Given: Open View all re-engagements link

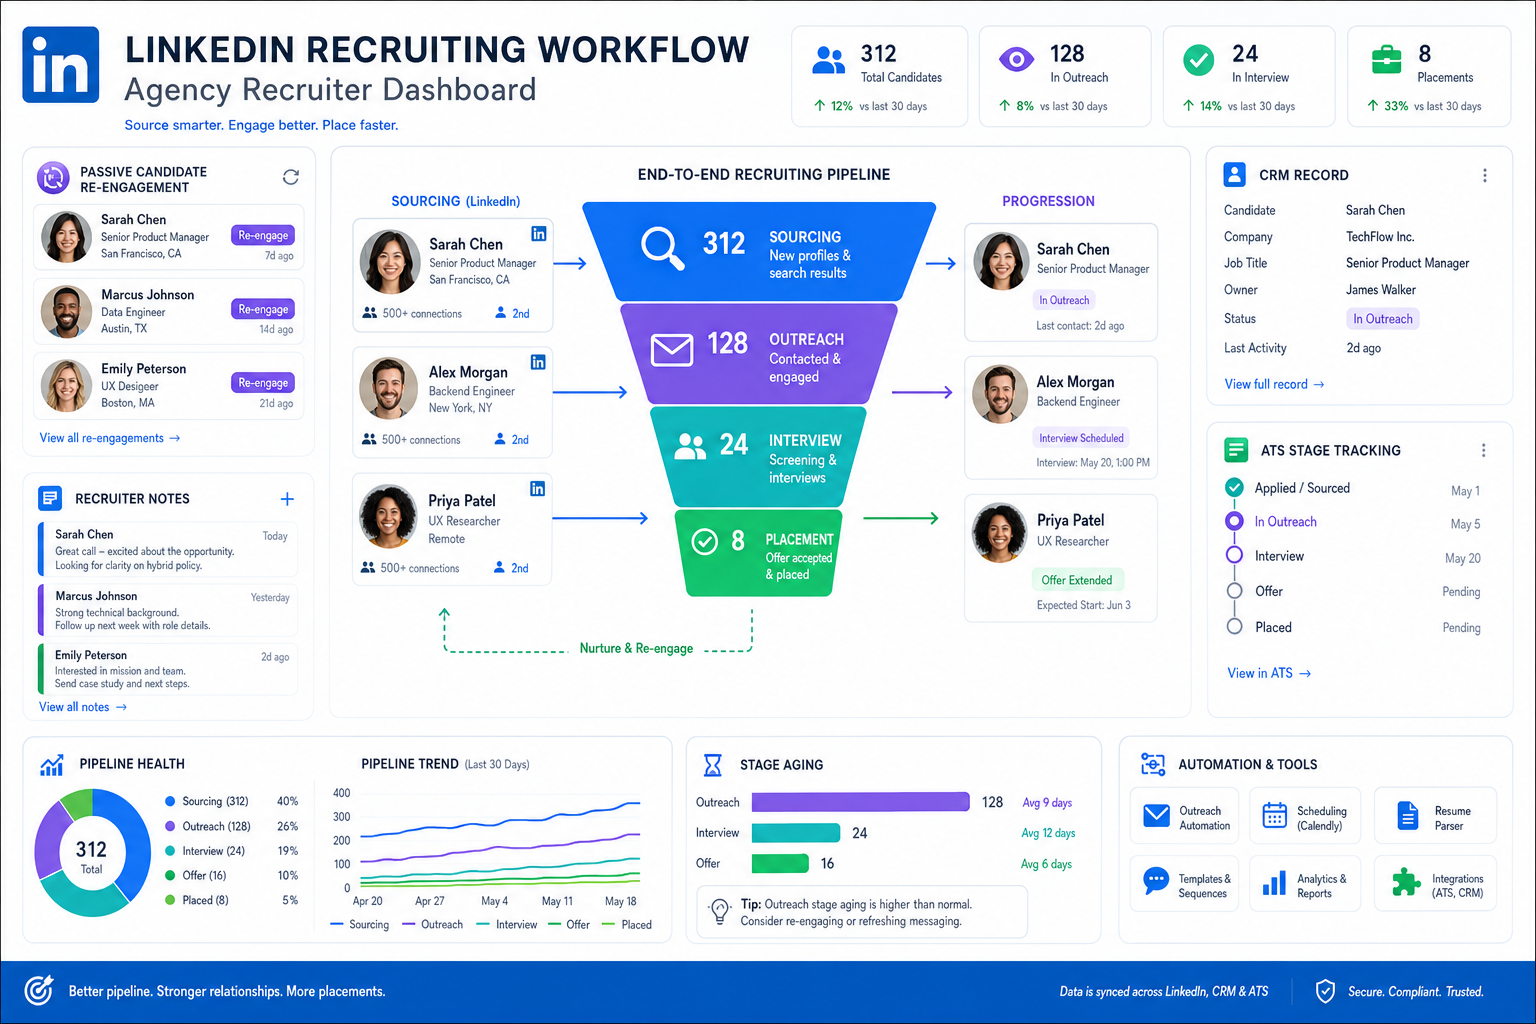Looking at the screenshot, I should pos(110,438).
